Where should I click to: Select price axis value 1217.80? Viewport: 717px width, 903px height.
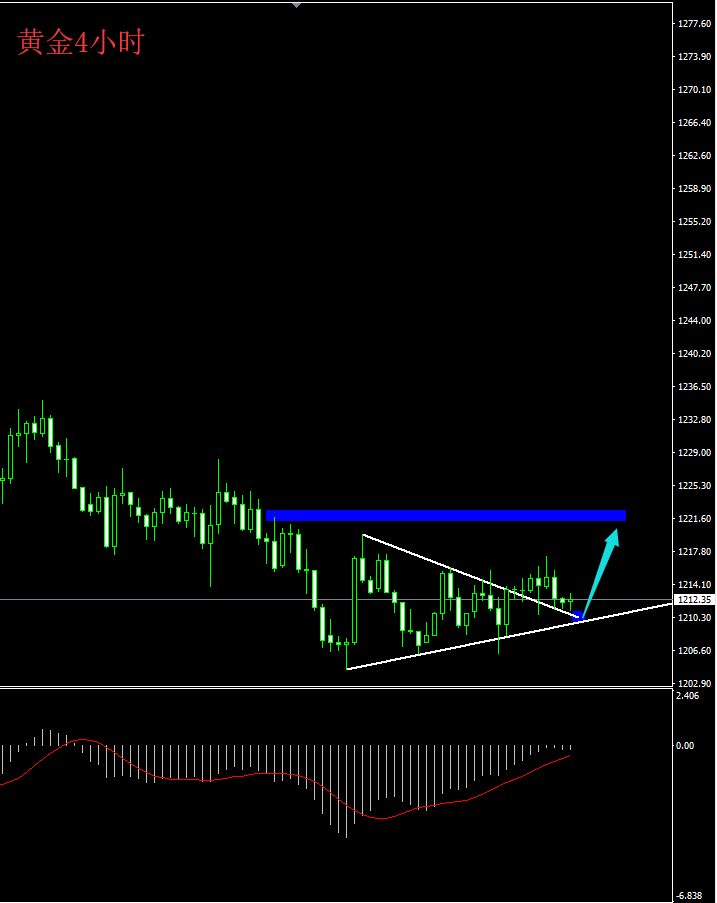(695, 552)
